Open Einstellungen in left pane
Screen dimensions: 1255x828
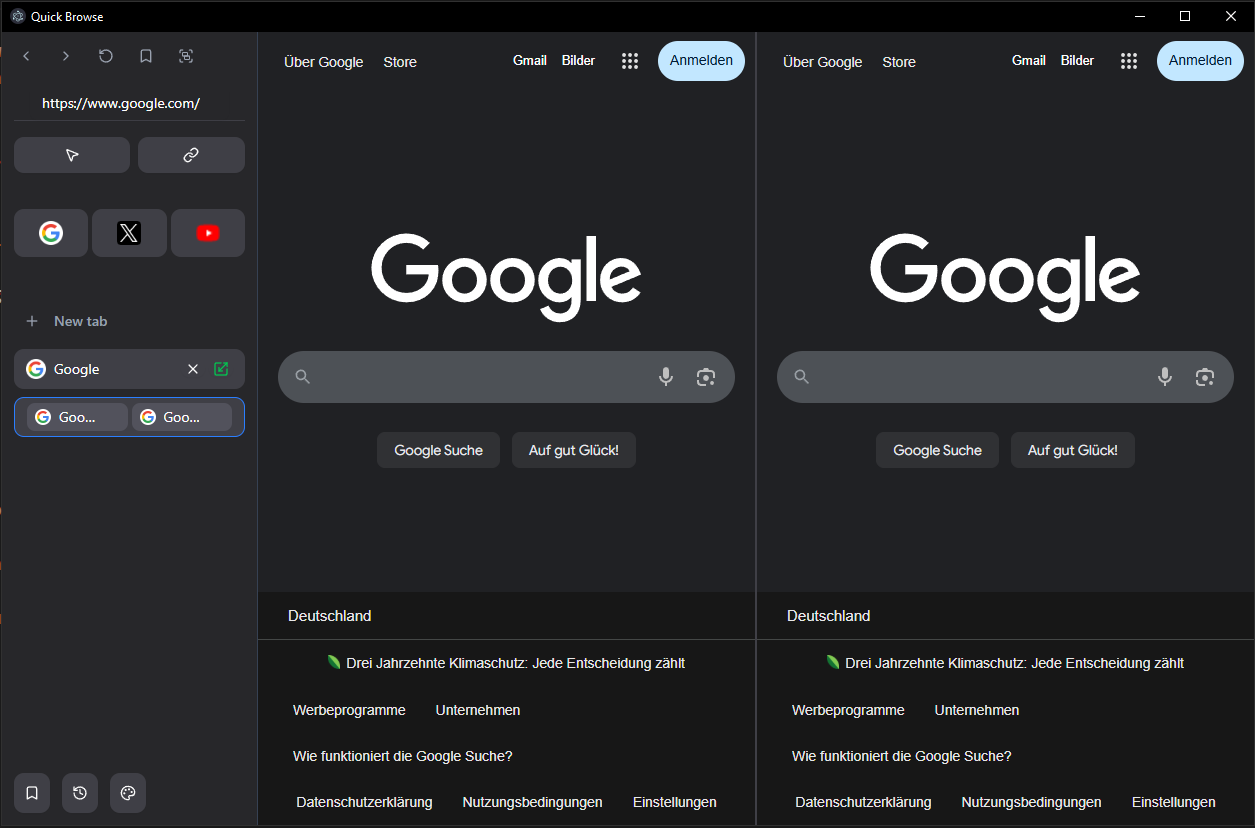click(x=675, y=802)
